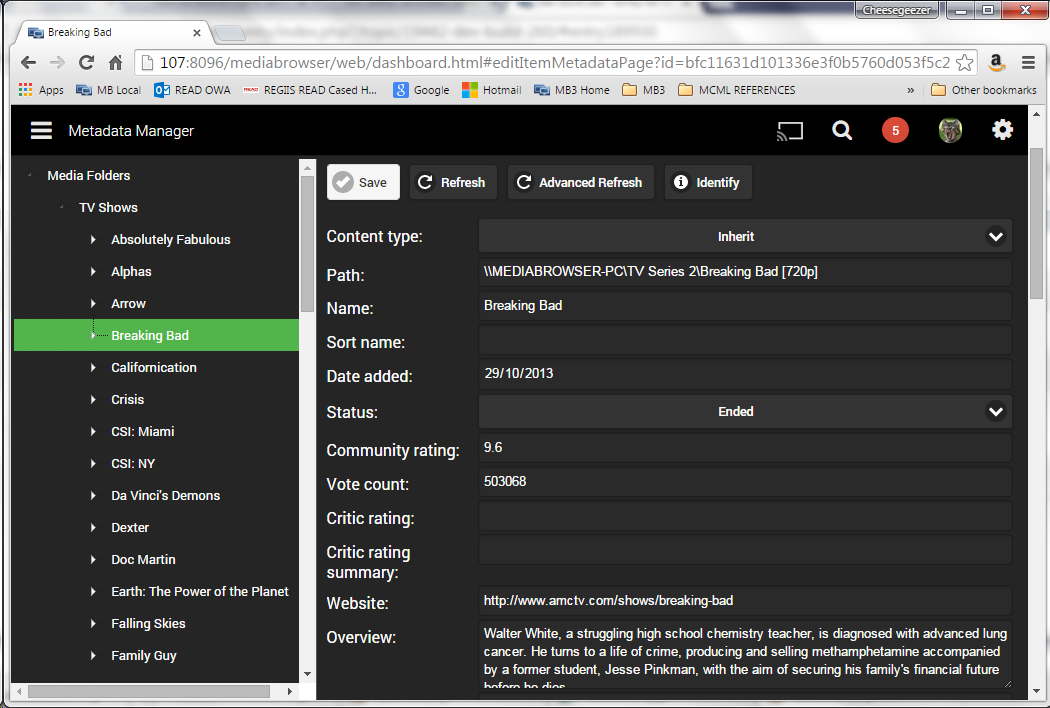The width and height of the screenshot is (1050, 708).
Task: Click the user avatar picture
Action: (x=949, y=131)
